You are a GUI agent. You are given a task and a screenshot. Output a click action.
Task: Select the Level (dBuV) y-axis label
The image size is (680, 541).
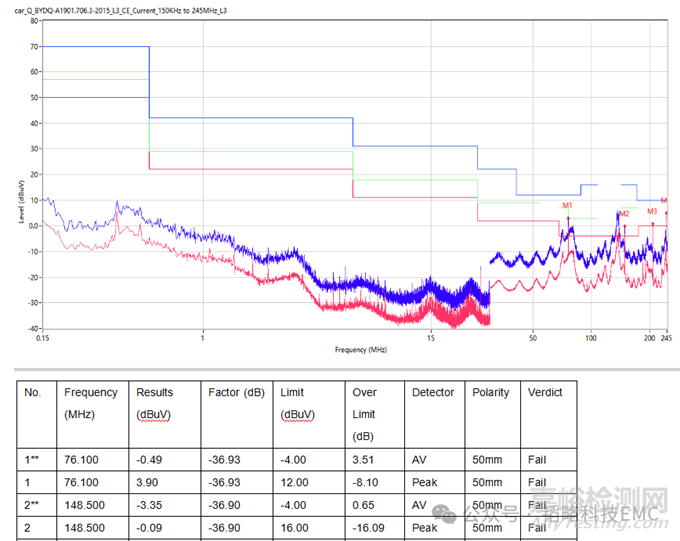(21, 200)
